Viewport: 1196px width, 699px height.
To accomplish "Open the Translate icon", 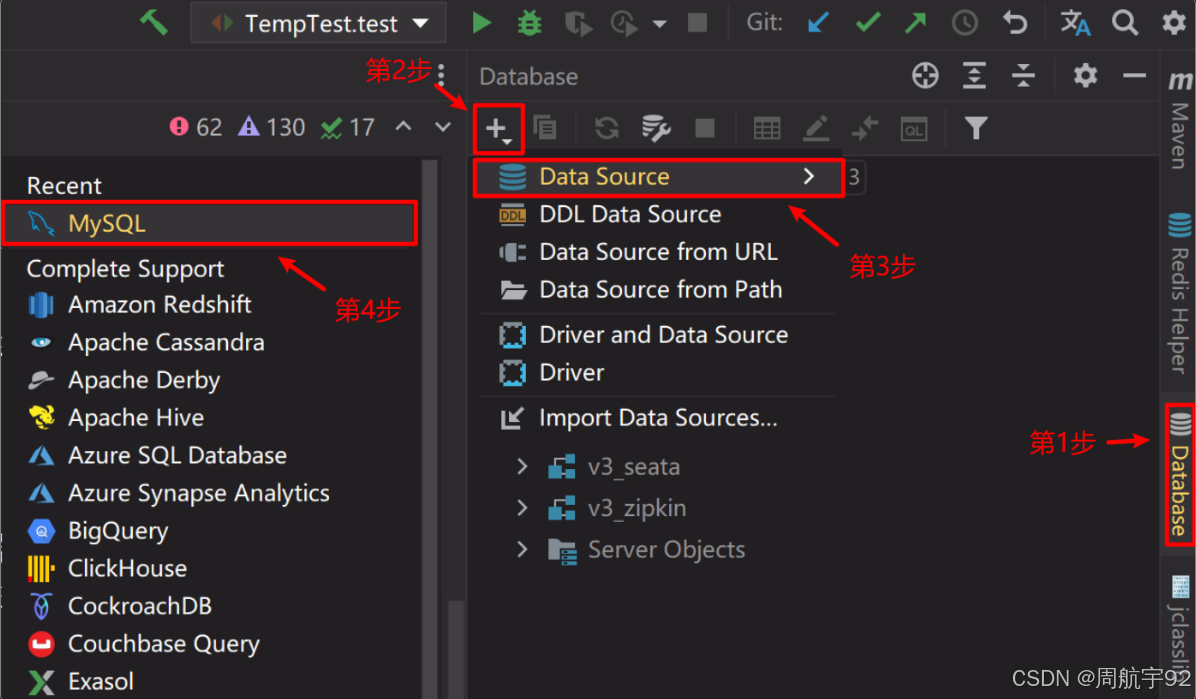I will point(1075,23).
